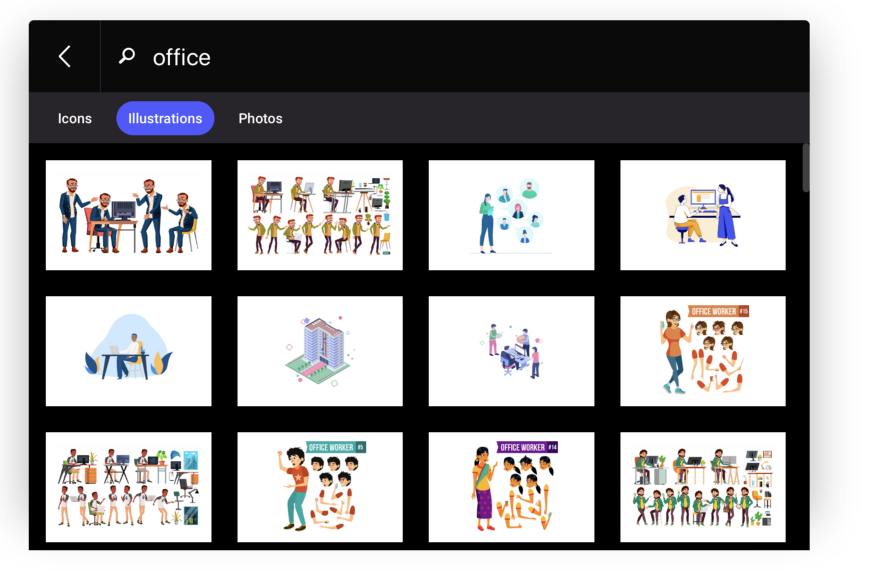Screen dimensions: 875x574
Task: Choose the video conference avatars network illustration
Action: pyautogui.click(x=511, y=215)
